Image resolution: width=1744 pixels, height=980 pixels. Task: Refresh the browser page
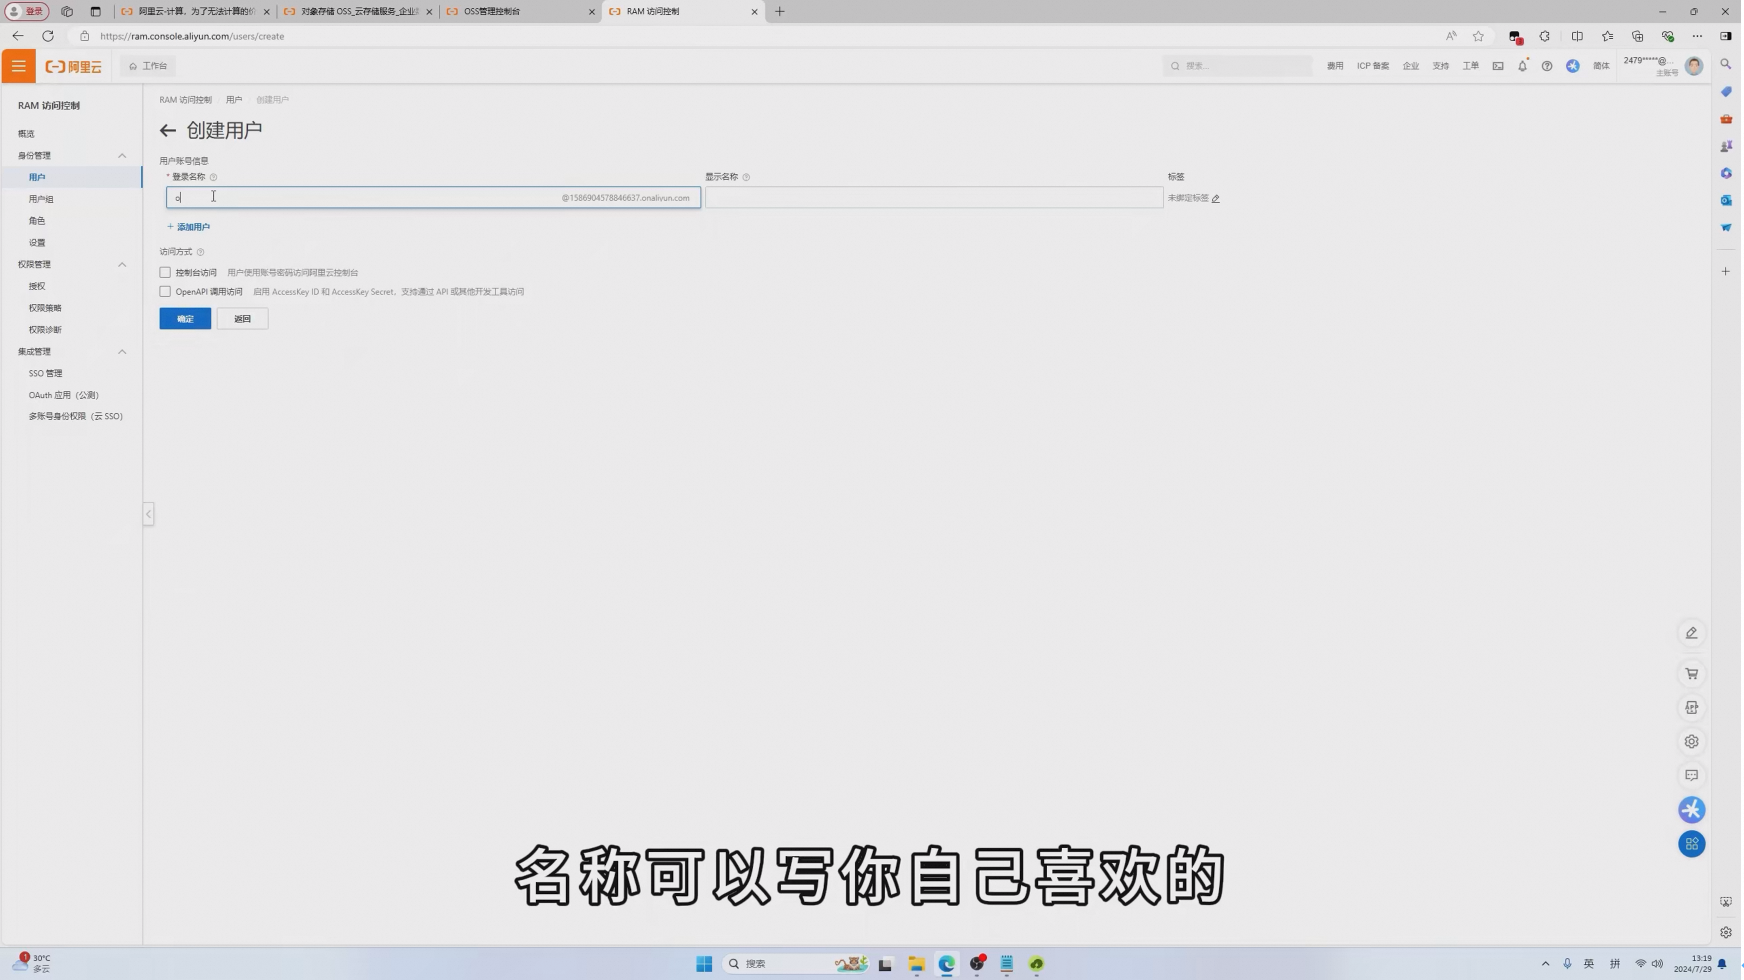tap(48, 36)
